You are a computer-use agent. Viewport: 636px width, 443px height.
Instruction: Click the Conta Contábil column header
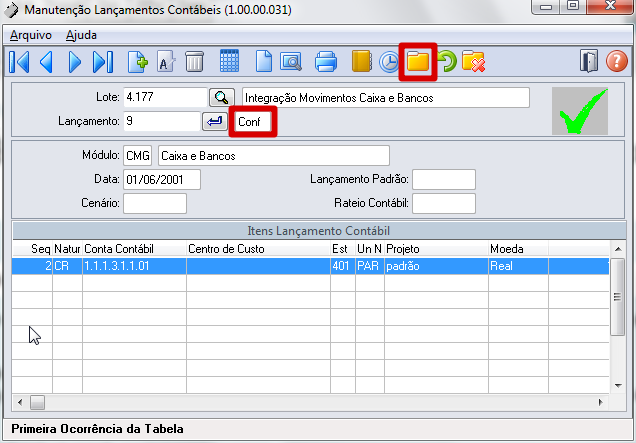coord(134,249)
